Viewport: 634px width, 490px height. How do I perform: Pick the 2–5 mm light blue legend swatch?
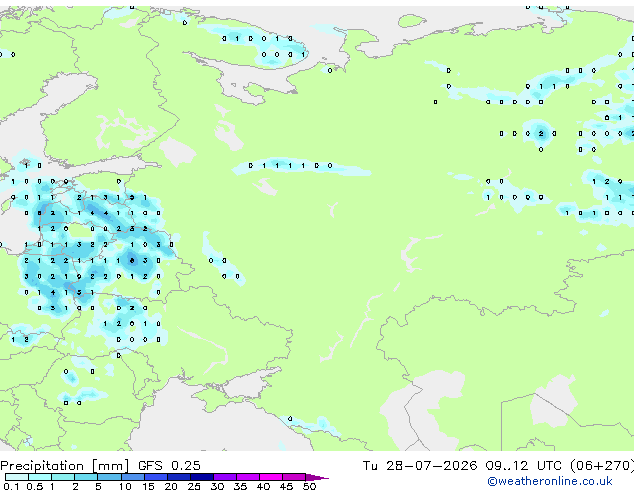[x=86, y=477]
